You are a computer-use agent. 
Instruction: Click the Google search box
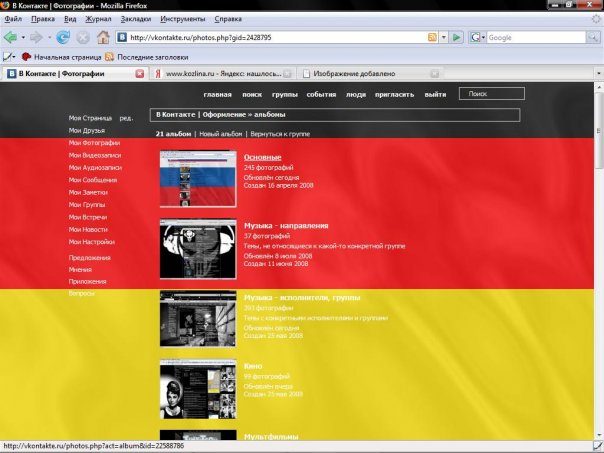coord(536,37)
